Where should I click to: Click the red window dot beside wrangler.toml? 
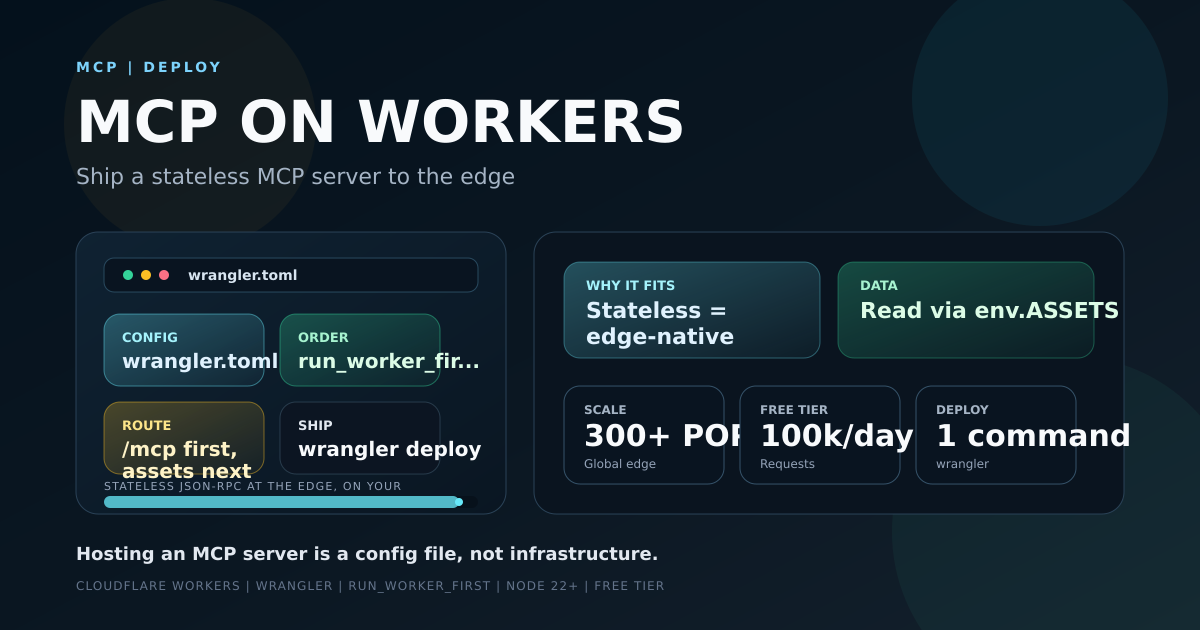(164, 275)
